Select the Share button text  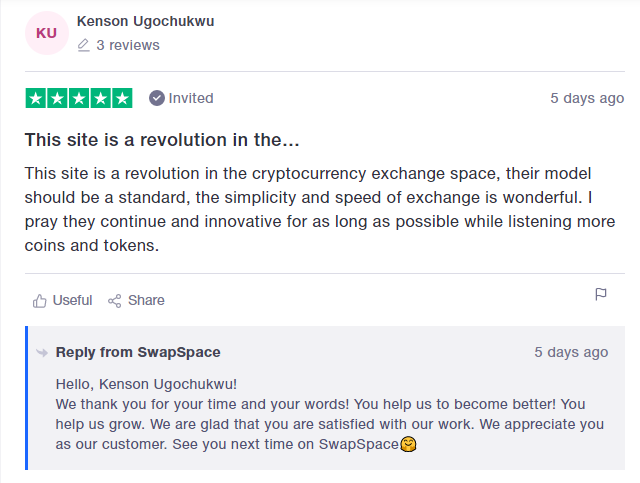pyautogui.click(x=146, y=300)
